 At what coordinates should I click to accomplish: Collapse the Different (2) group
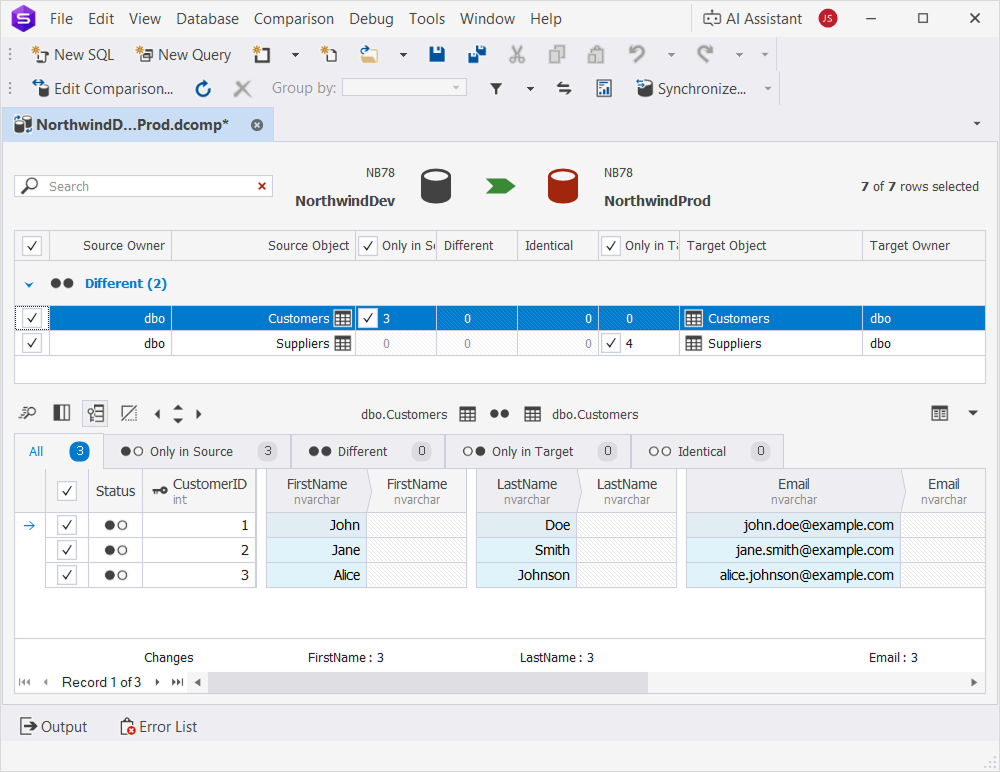pos(29,284)
